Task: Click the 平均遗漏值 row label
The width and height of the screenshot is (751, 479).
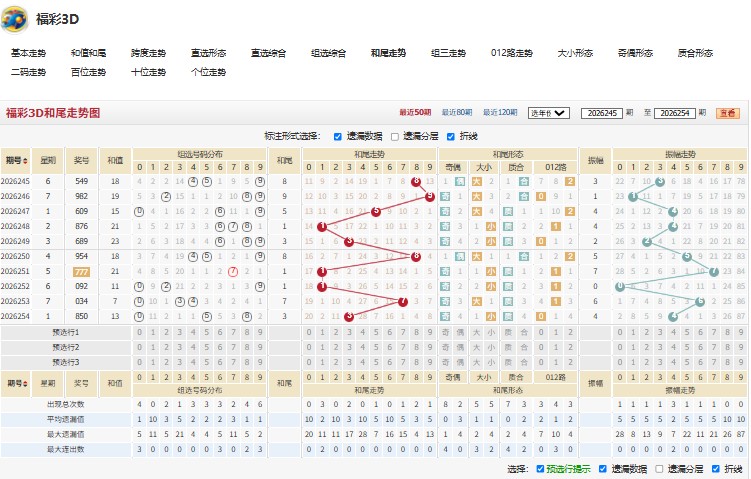Action: coord(66,419)
